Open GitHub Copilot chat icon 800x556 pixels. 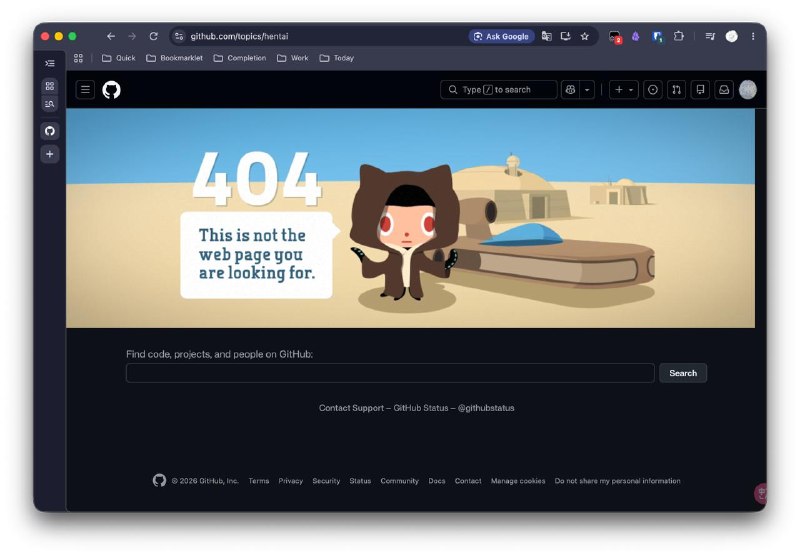coord(570,90)
